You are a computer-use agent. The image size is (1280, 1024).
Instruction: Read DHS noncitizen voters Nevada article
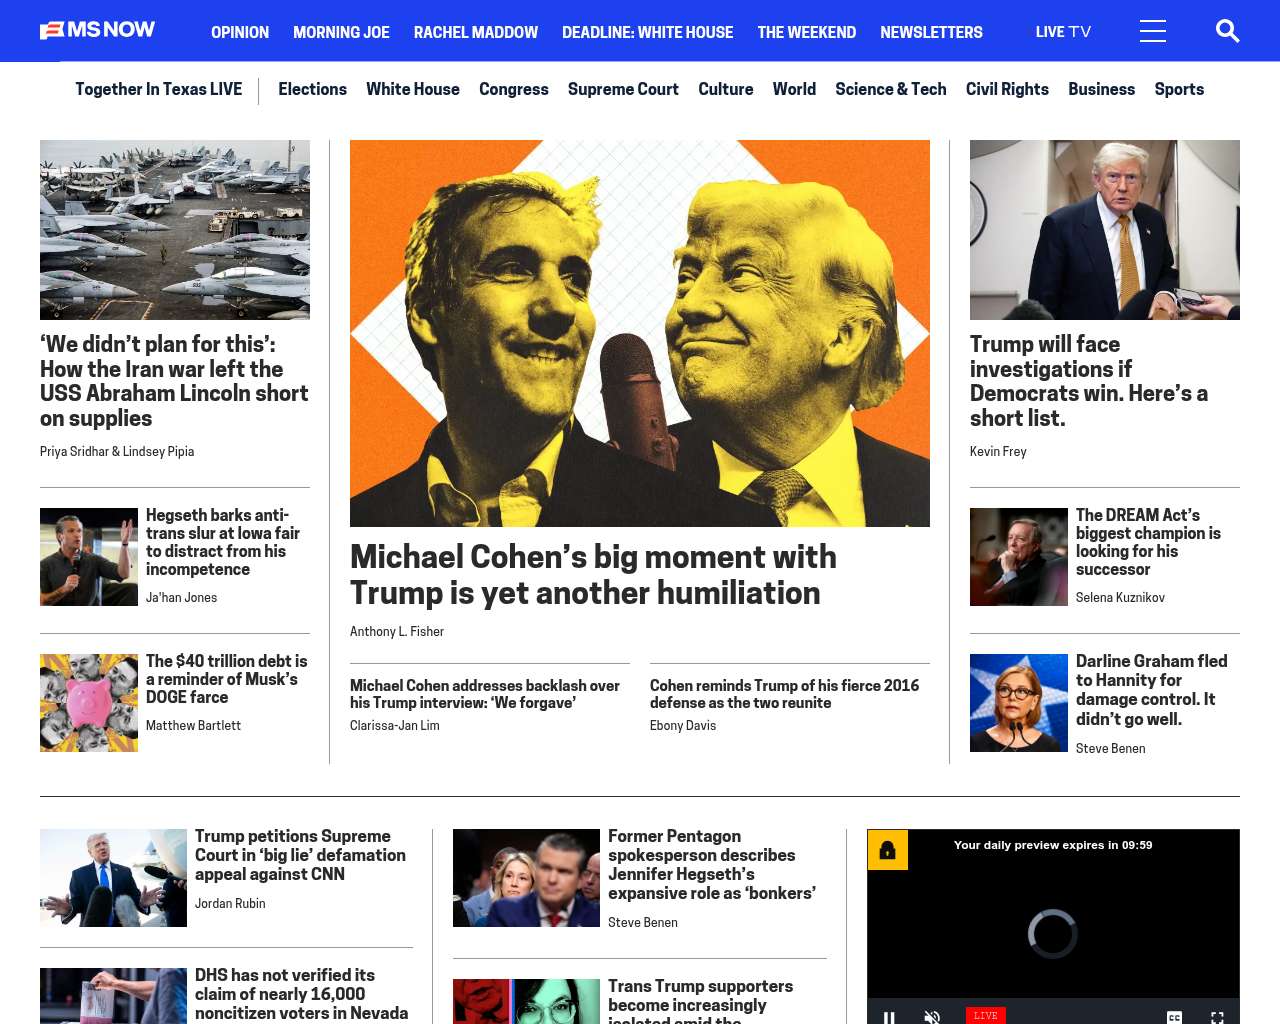(x=301, y=995)
